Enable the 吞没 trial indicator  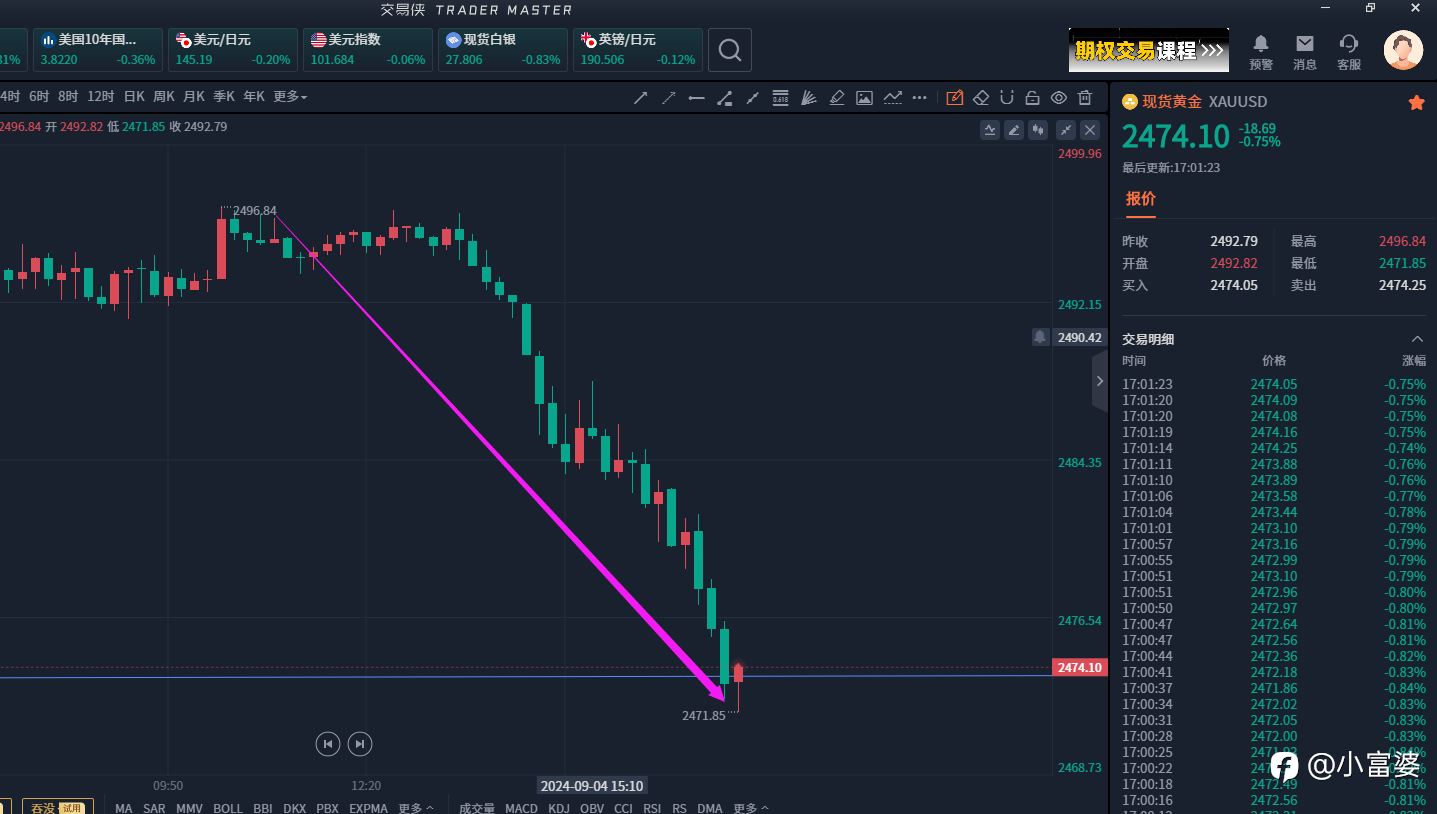point(57,807)
